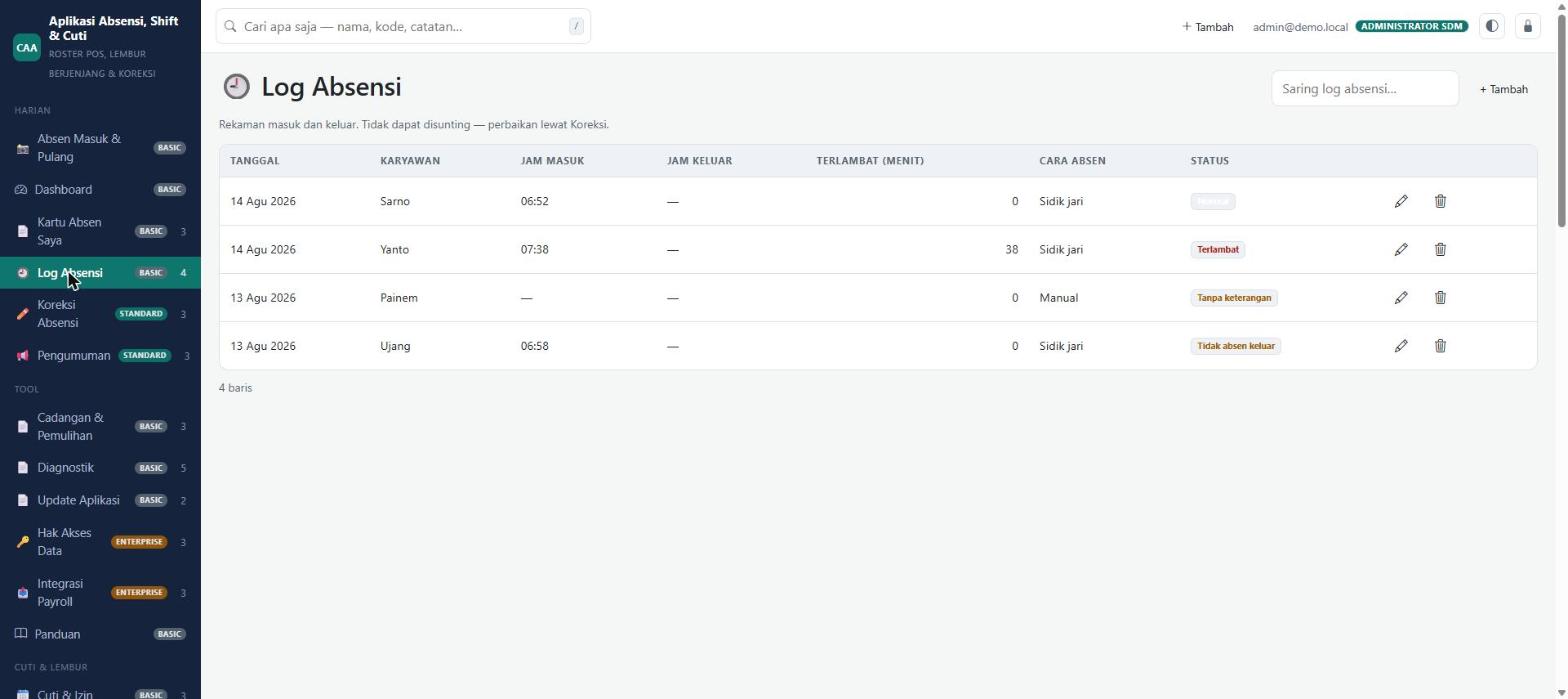This screenshot has height=699, width=1568.
Task: Go to Kartu Absen Saya
Action: (x=100, y=231)
